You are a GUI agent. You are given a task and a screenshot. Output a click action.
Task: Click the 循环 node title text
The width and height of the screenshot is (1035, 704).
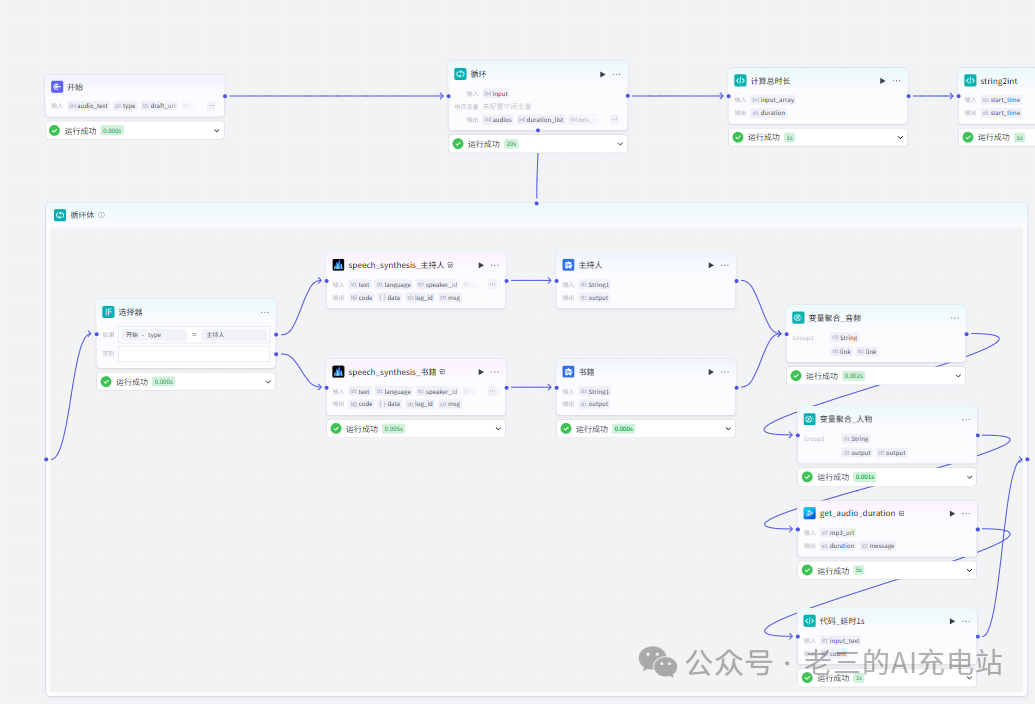coord(479,74)
